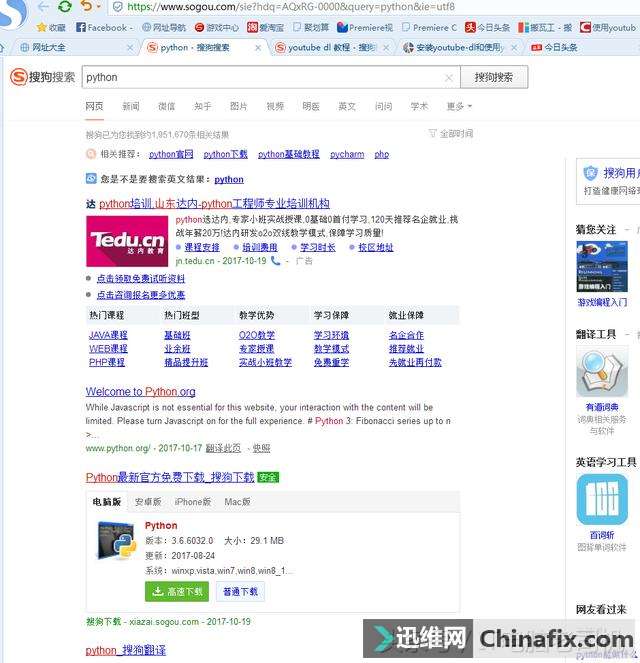
Task: Select the 新闻 search category
Action: [131, 106]
